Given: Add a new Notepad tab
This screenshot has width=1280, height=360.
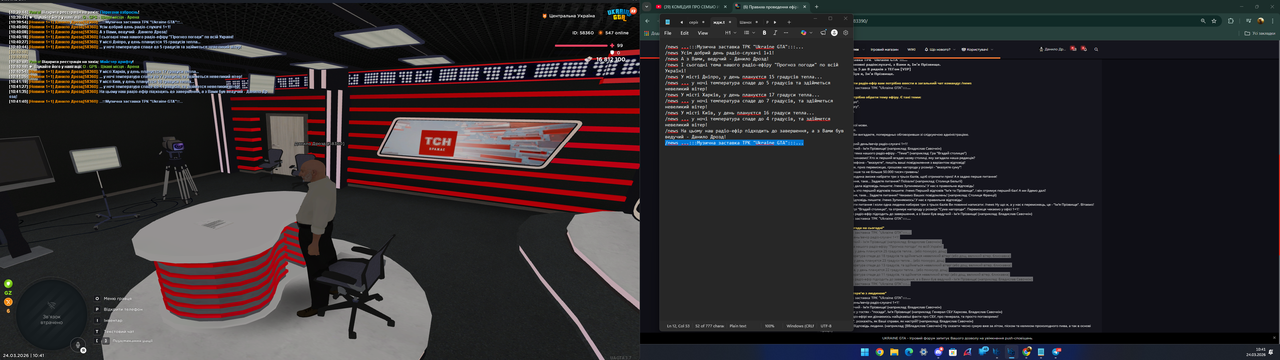Looking at the screenshot, I should [x=789, y=22].
